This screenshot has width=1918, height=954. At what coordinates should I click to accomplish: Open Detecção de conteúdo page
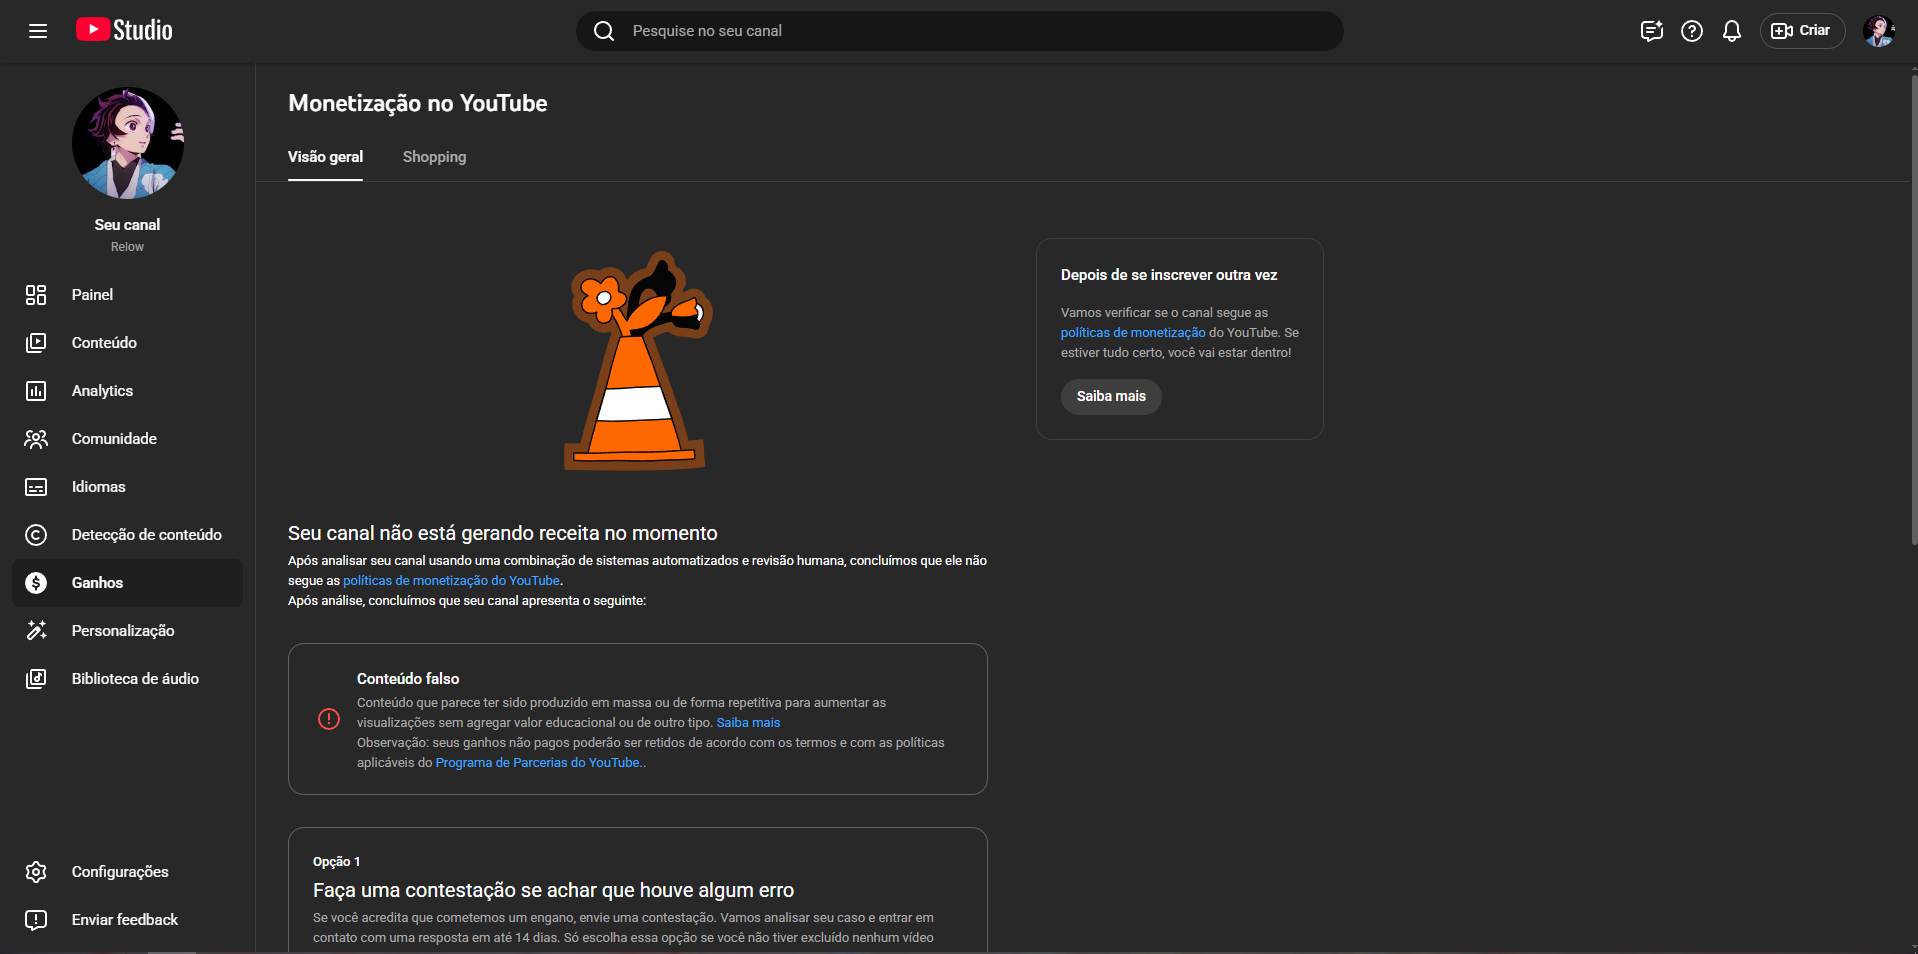pos(127,535)
